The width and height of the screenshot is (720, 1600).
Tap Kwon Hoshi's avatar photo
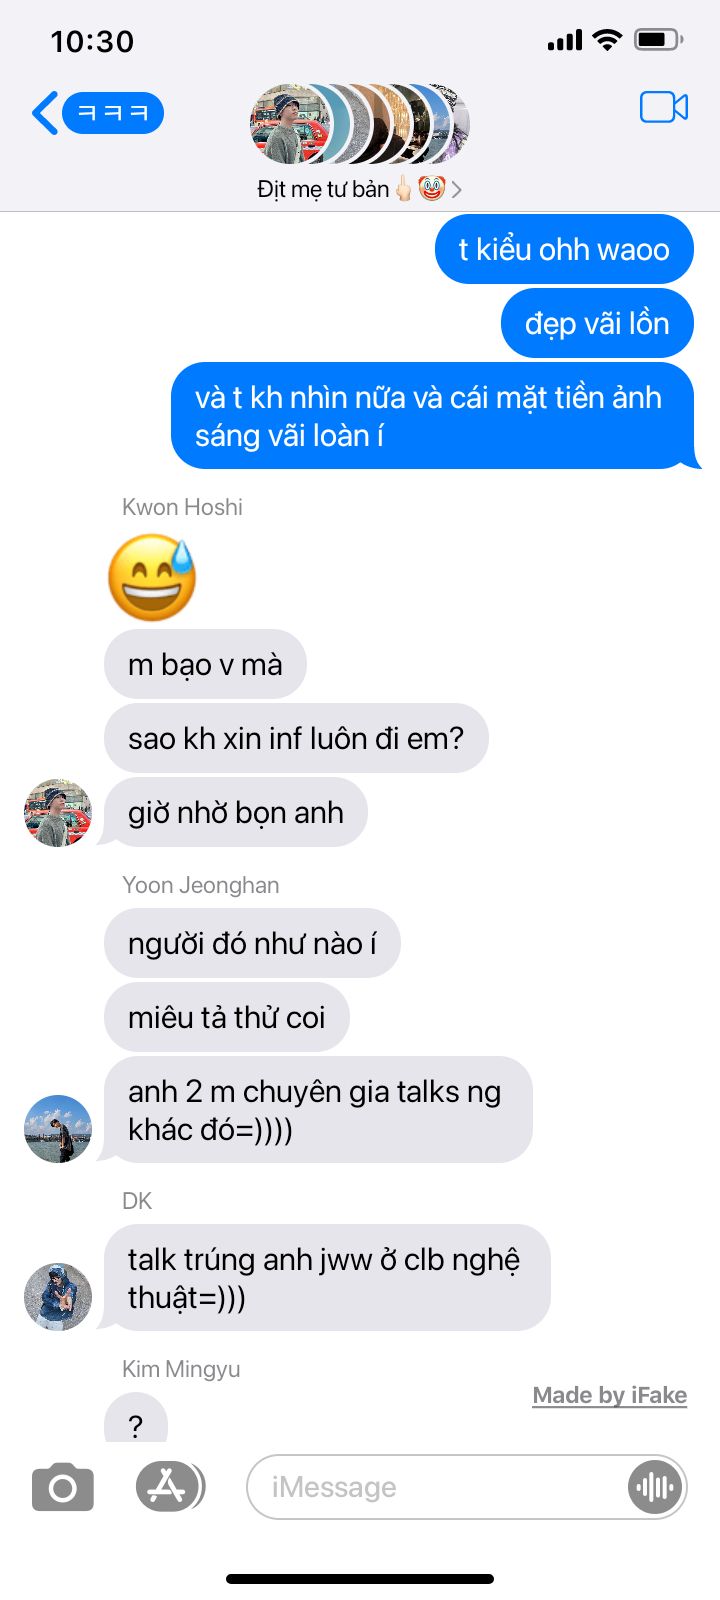pyautogui.click(x=58, y=813)
